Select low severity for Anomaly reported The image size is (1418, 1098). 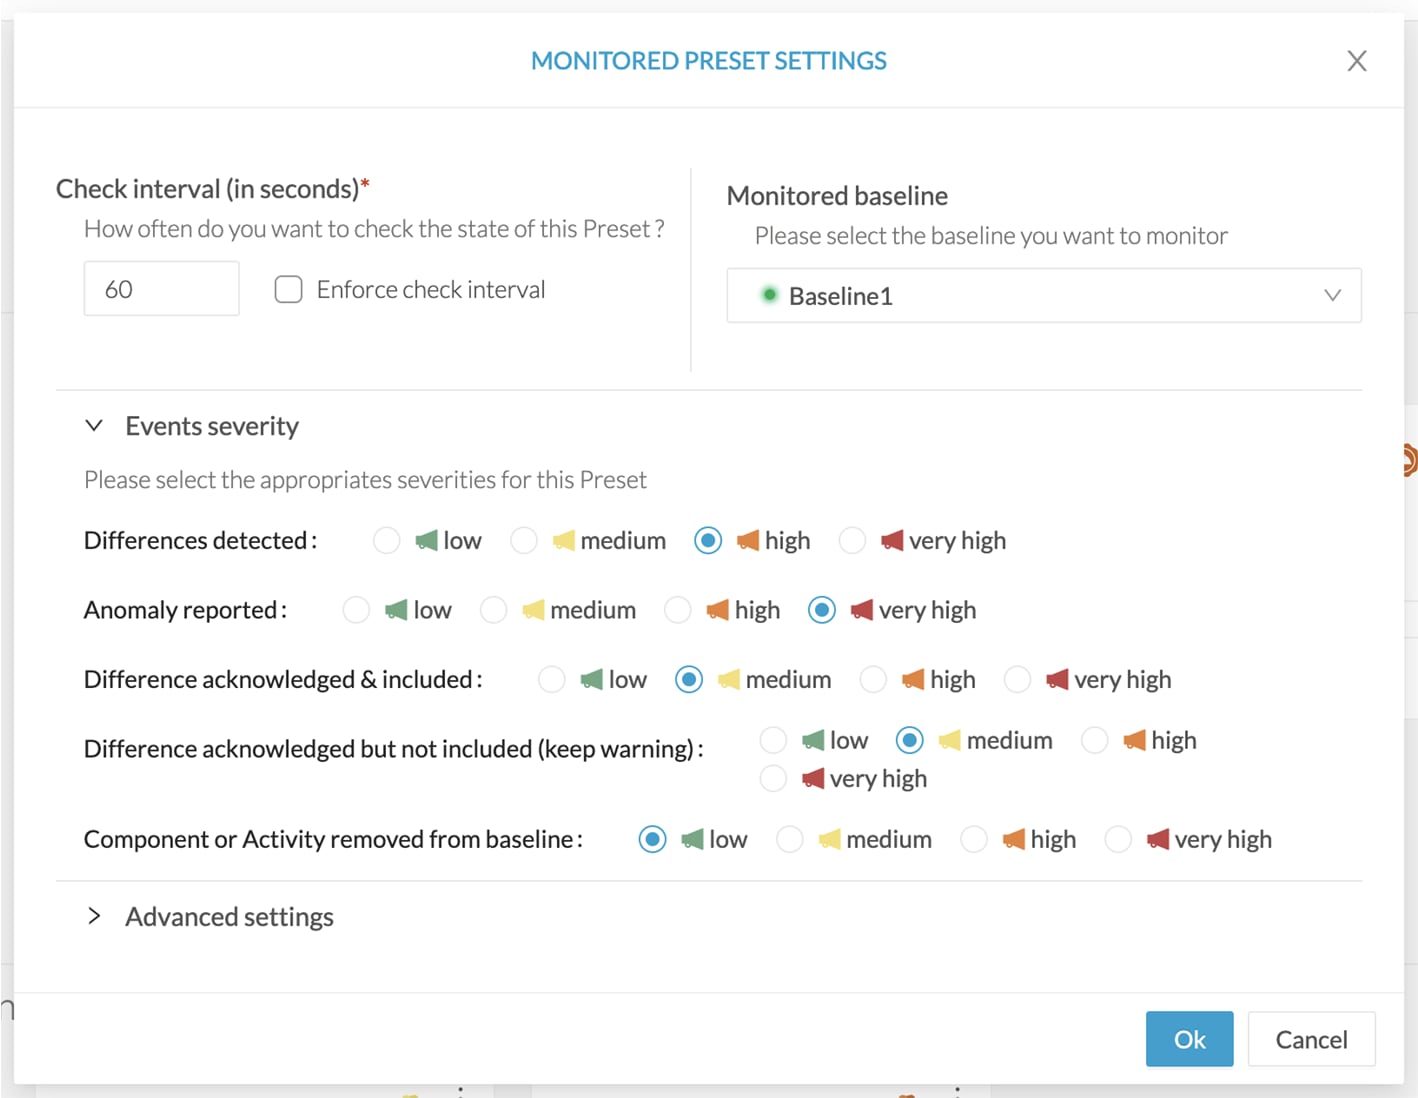[356, 609]
